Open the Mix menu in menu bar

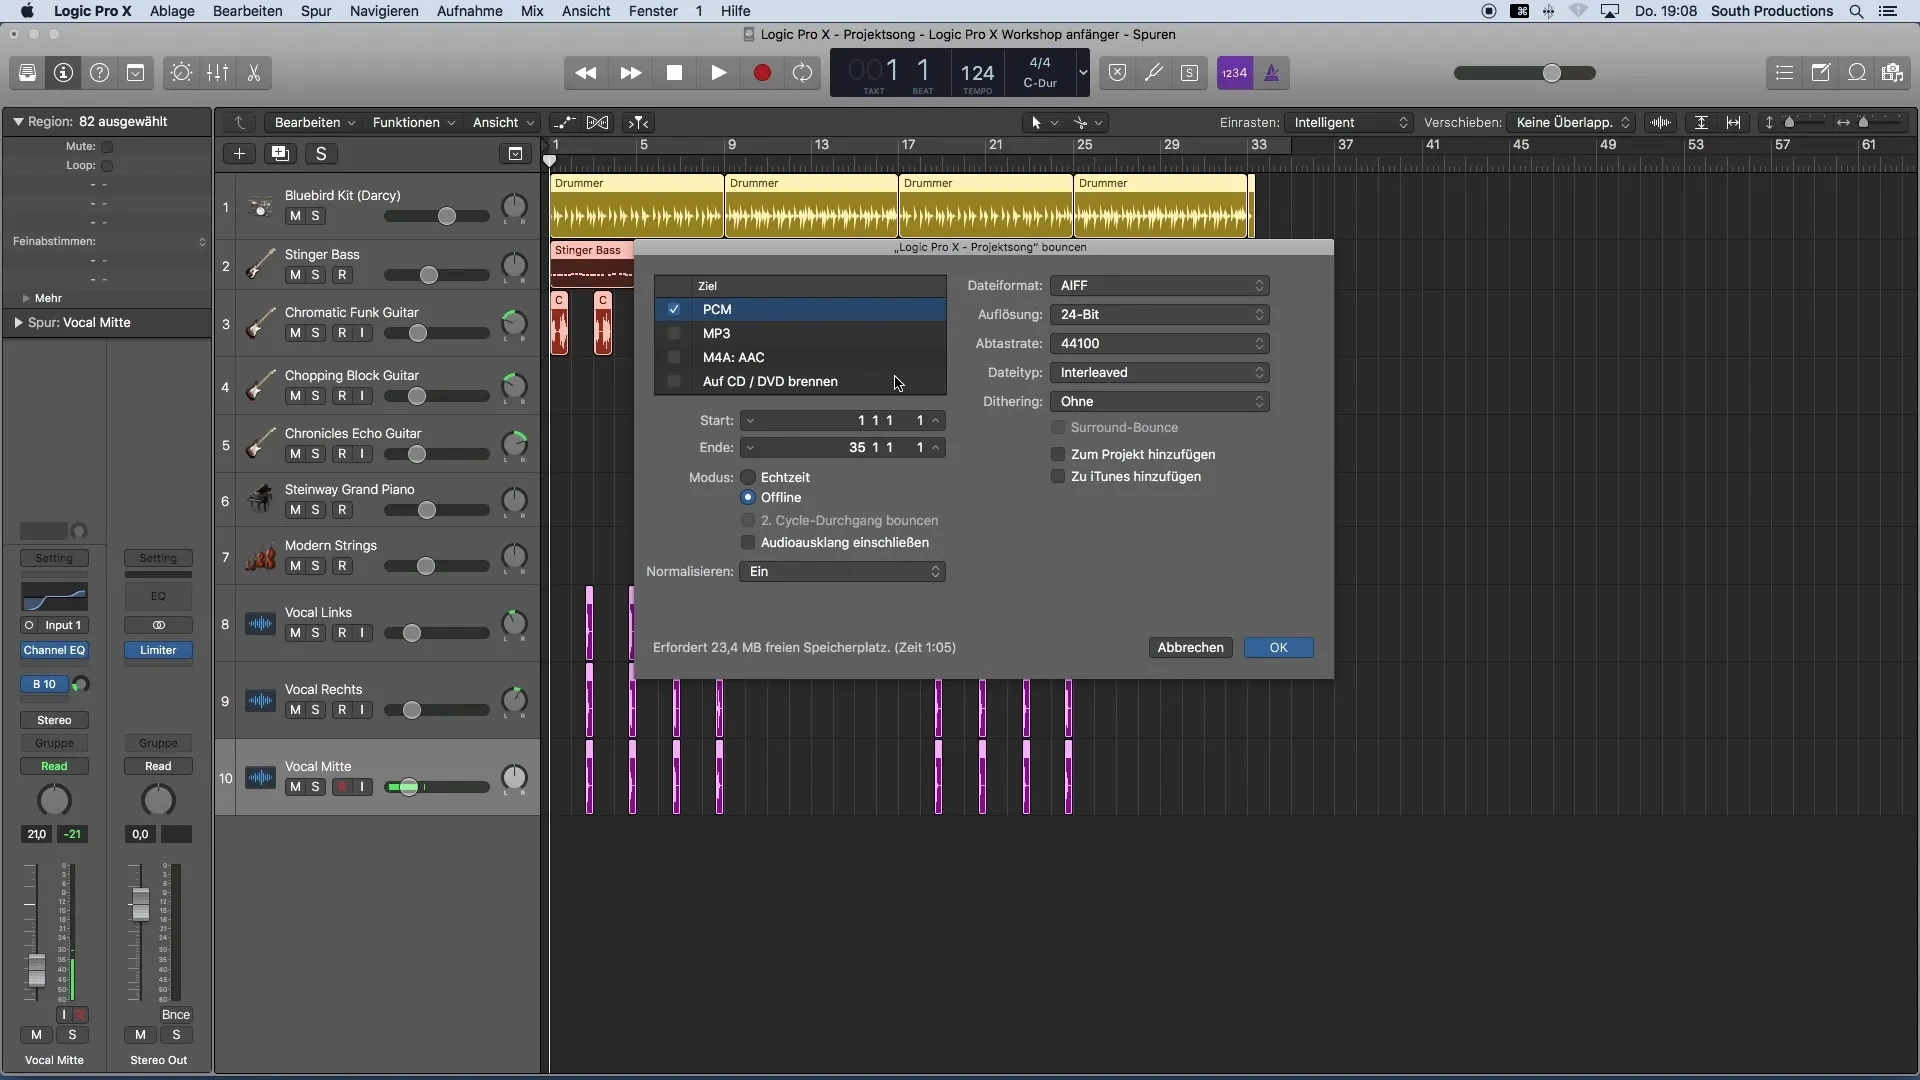tap(532, 11)
